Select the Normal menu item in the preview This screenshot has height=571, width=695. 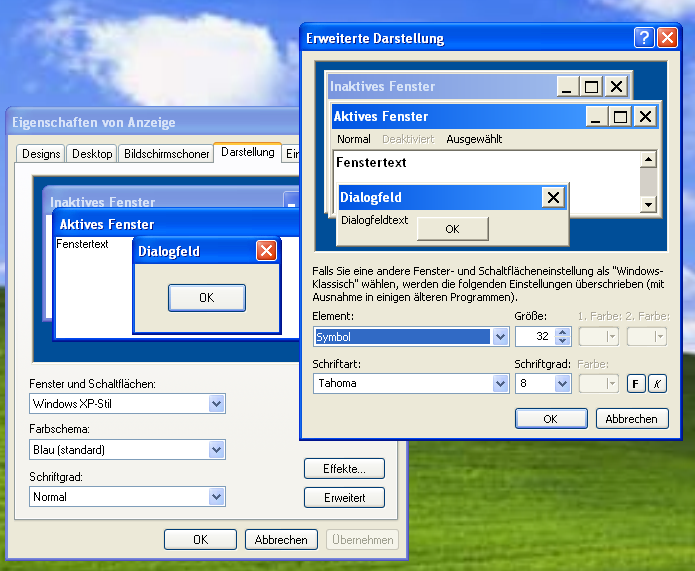(x=354, y=139)
